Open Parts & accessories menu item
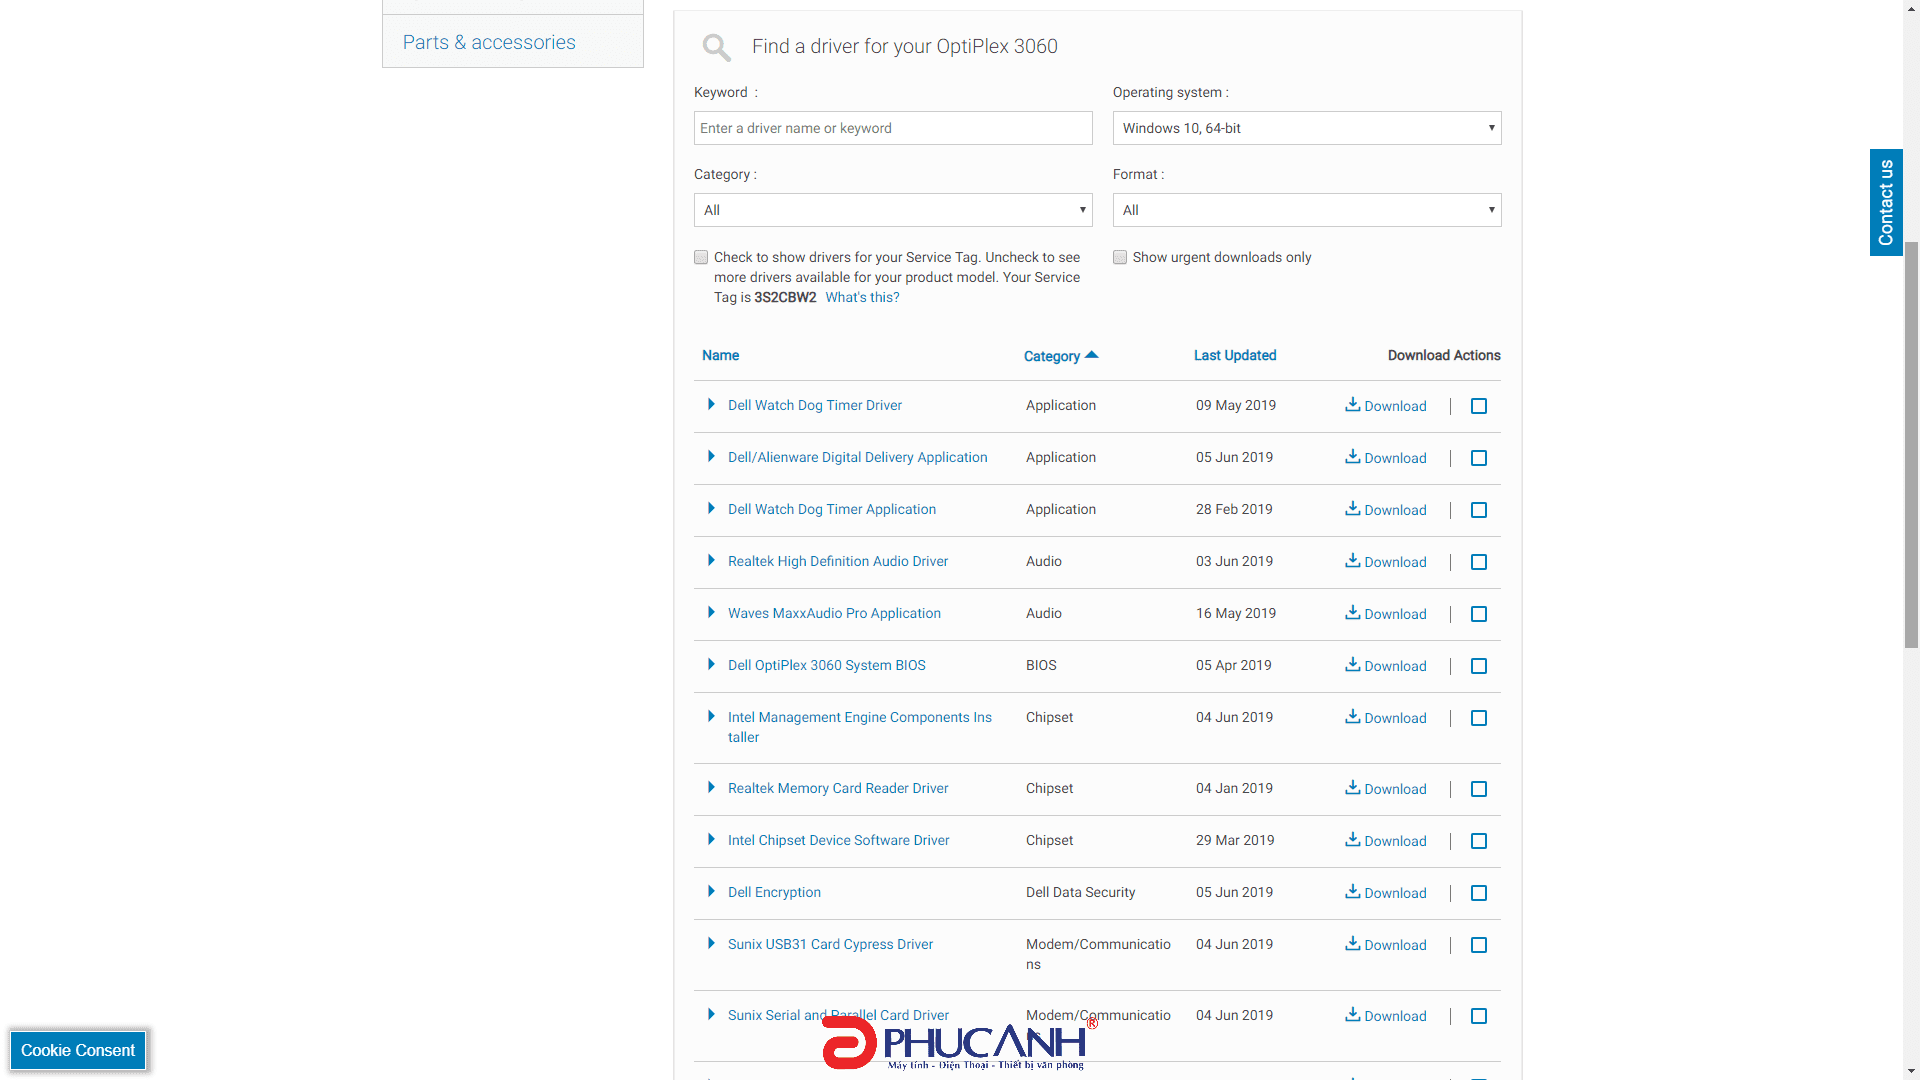This screenshot has width=1920, height=1080. [x=489, y=42]
